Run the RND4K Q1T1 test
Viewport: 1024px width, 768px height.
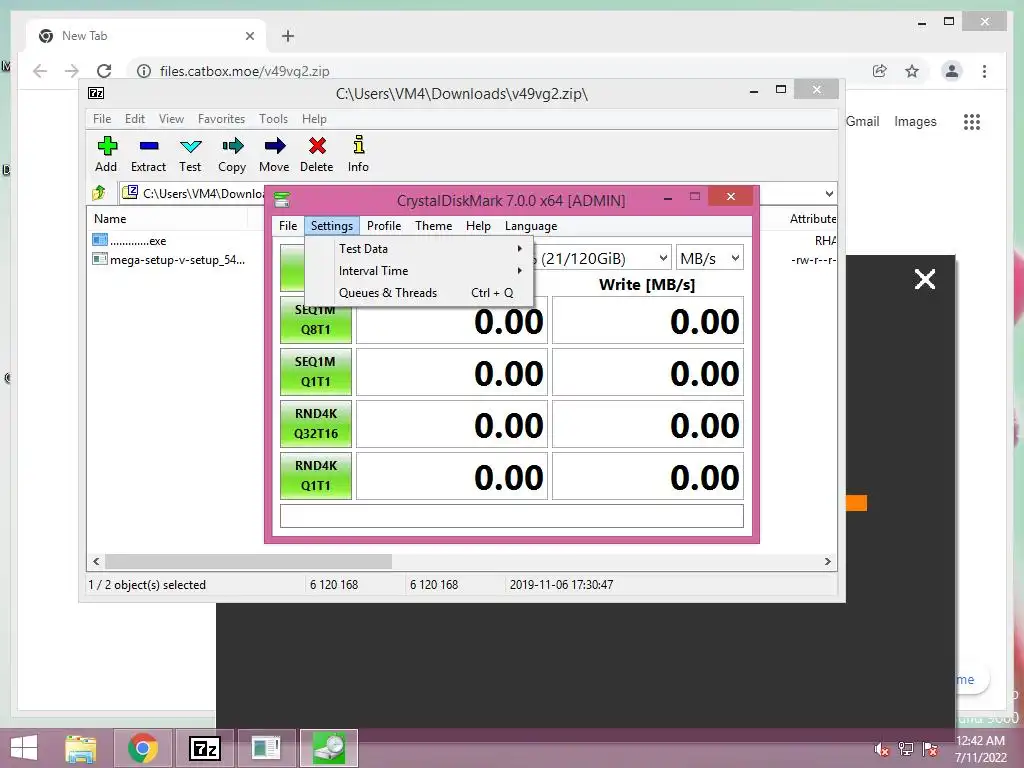click(316, 476)
